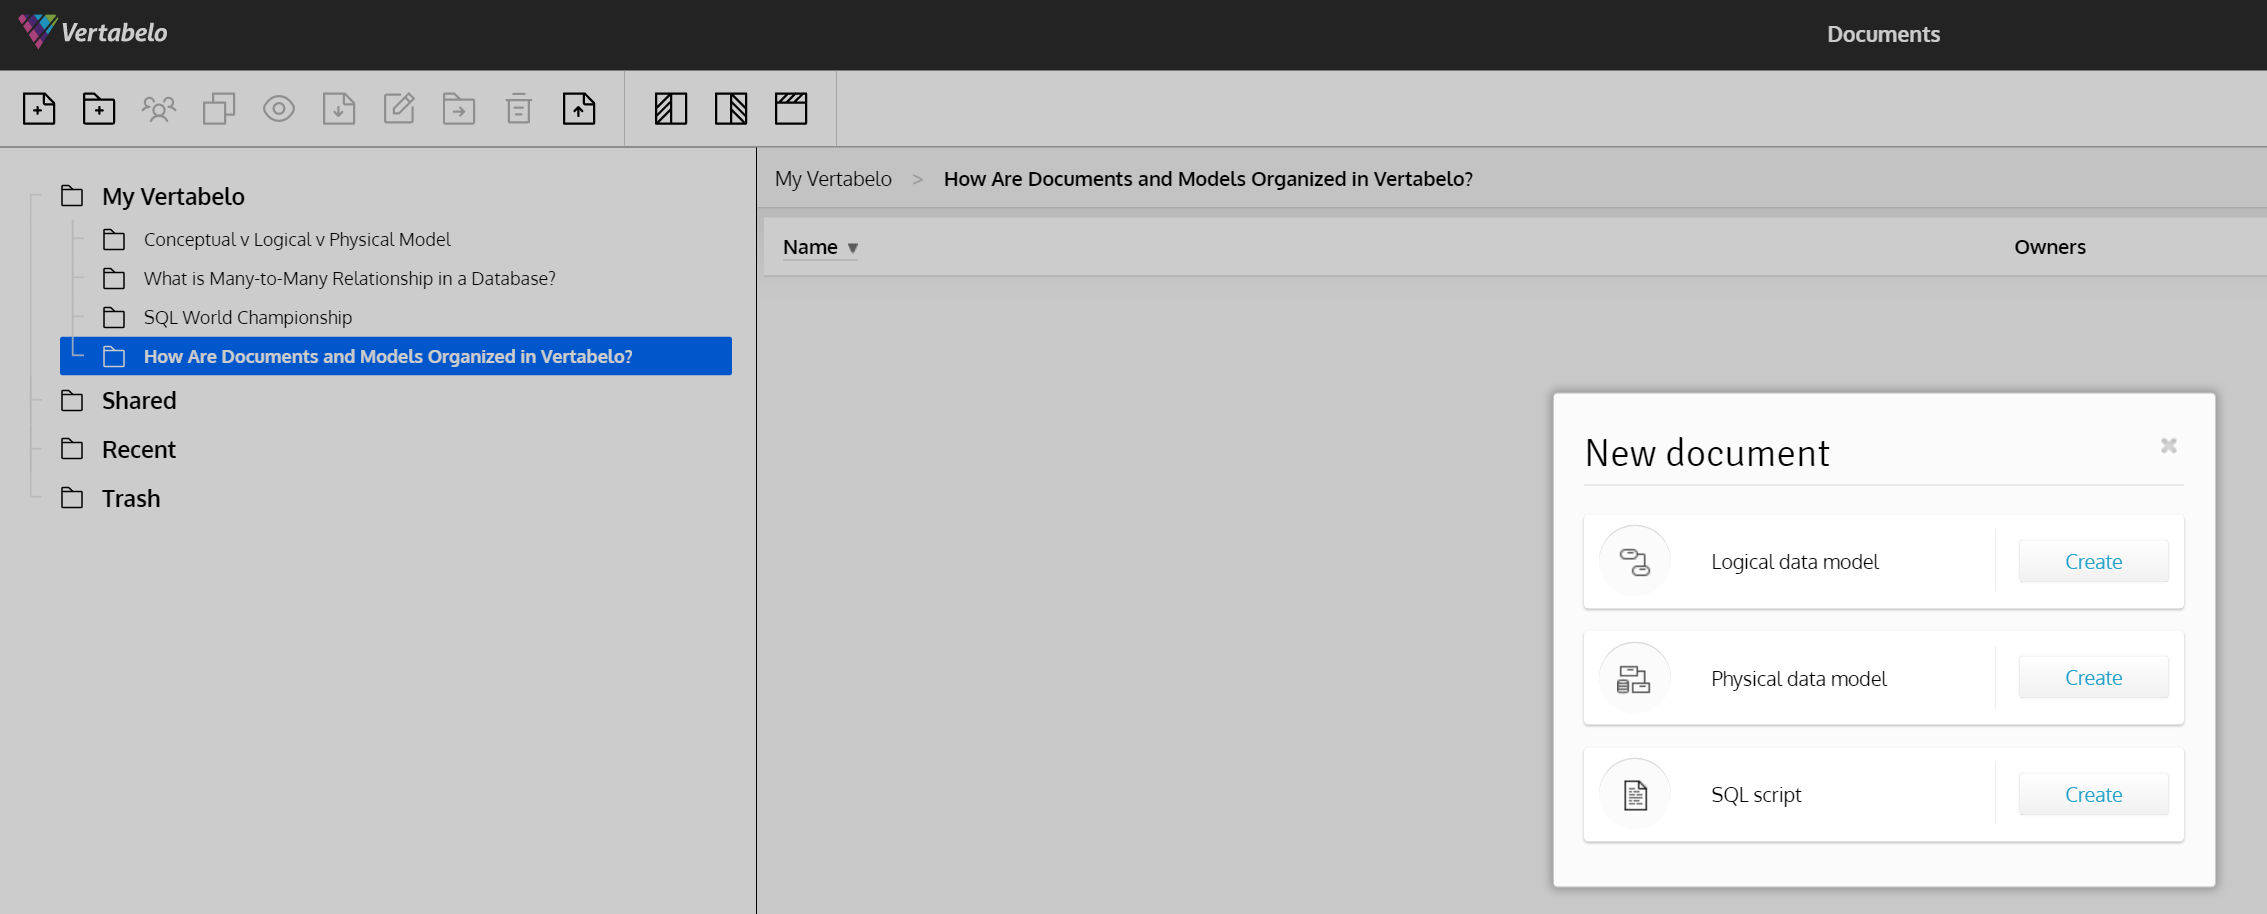
Task: Create a Physical data model
Action: (2093, 677)
